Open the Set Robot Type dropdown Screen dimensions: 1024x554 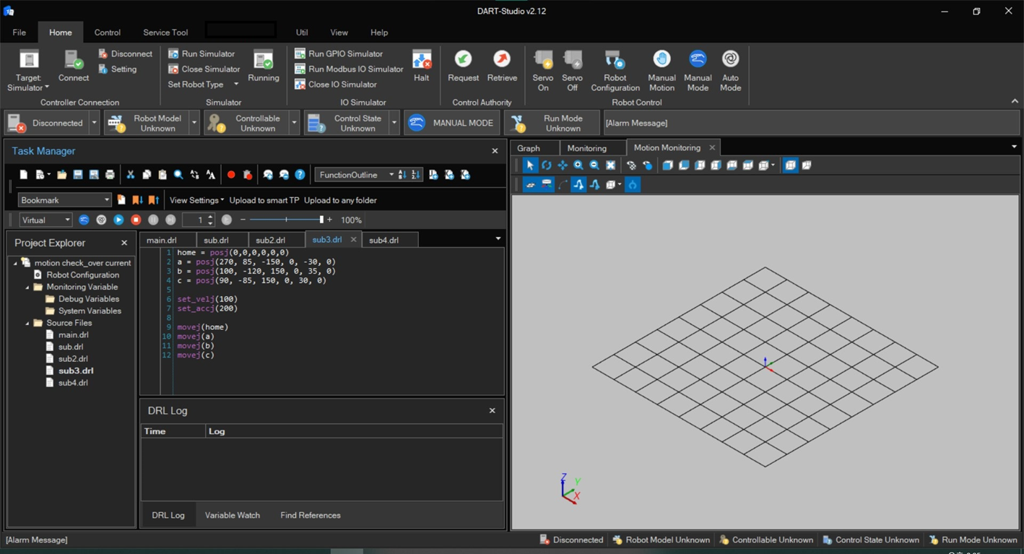pos(202,84)
